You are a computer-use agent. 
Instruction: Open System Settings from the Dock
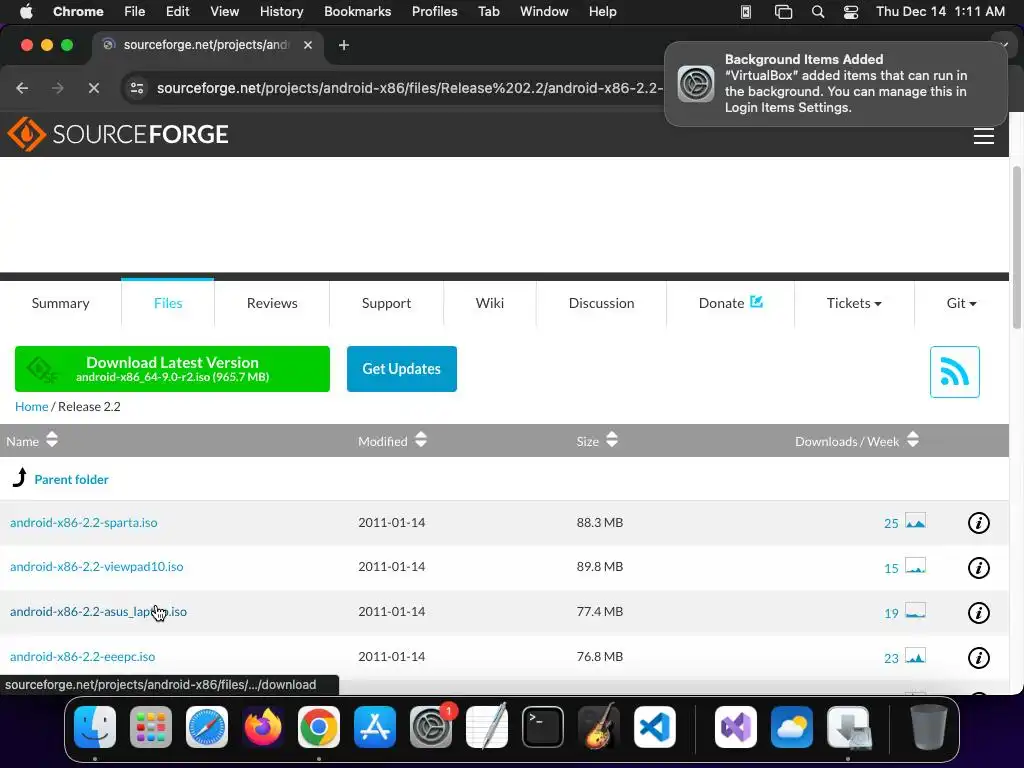tap(431, 727)
